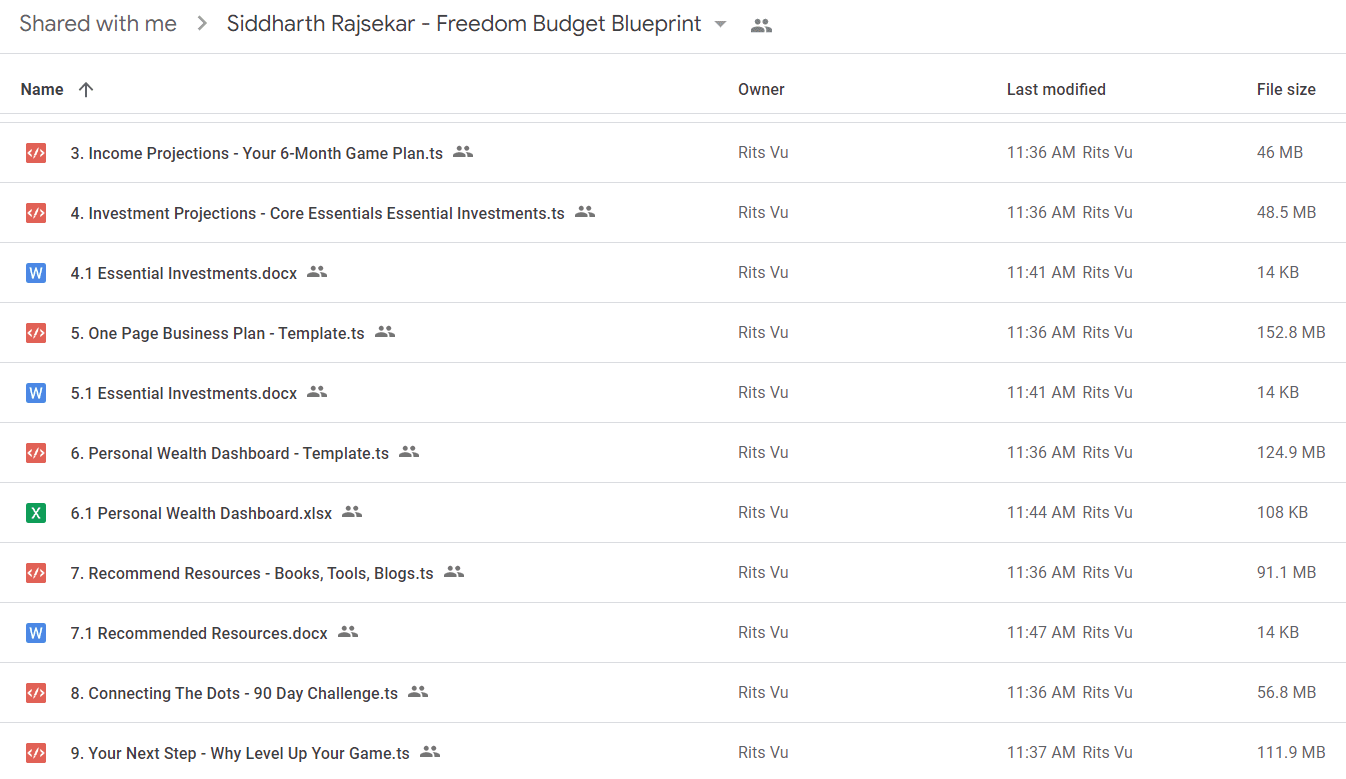
Task: Click the File size column header
Action: 1286,89
